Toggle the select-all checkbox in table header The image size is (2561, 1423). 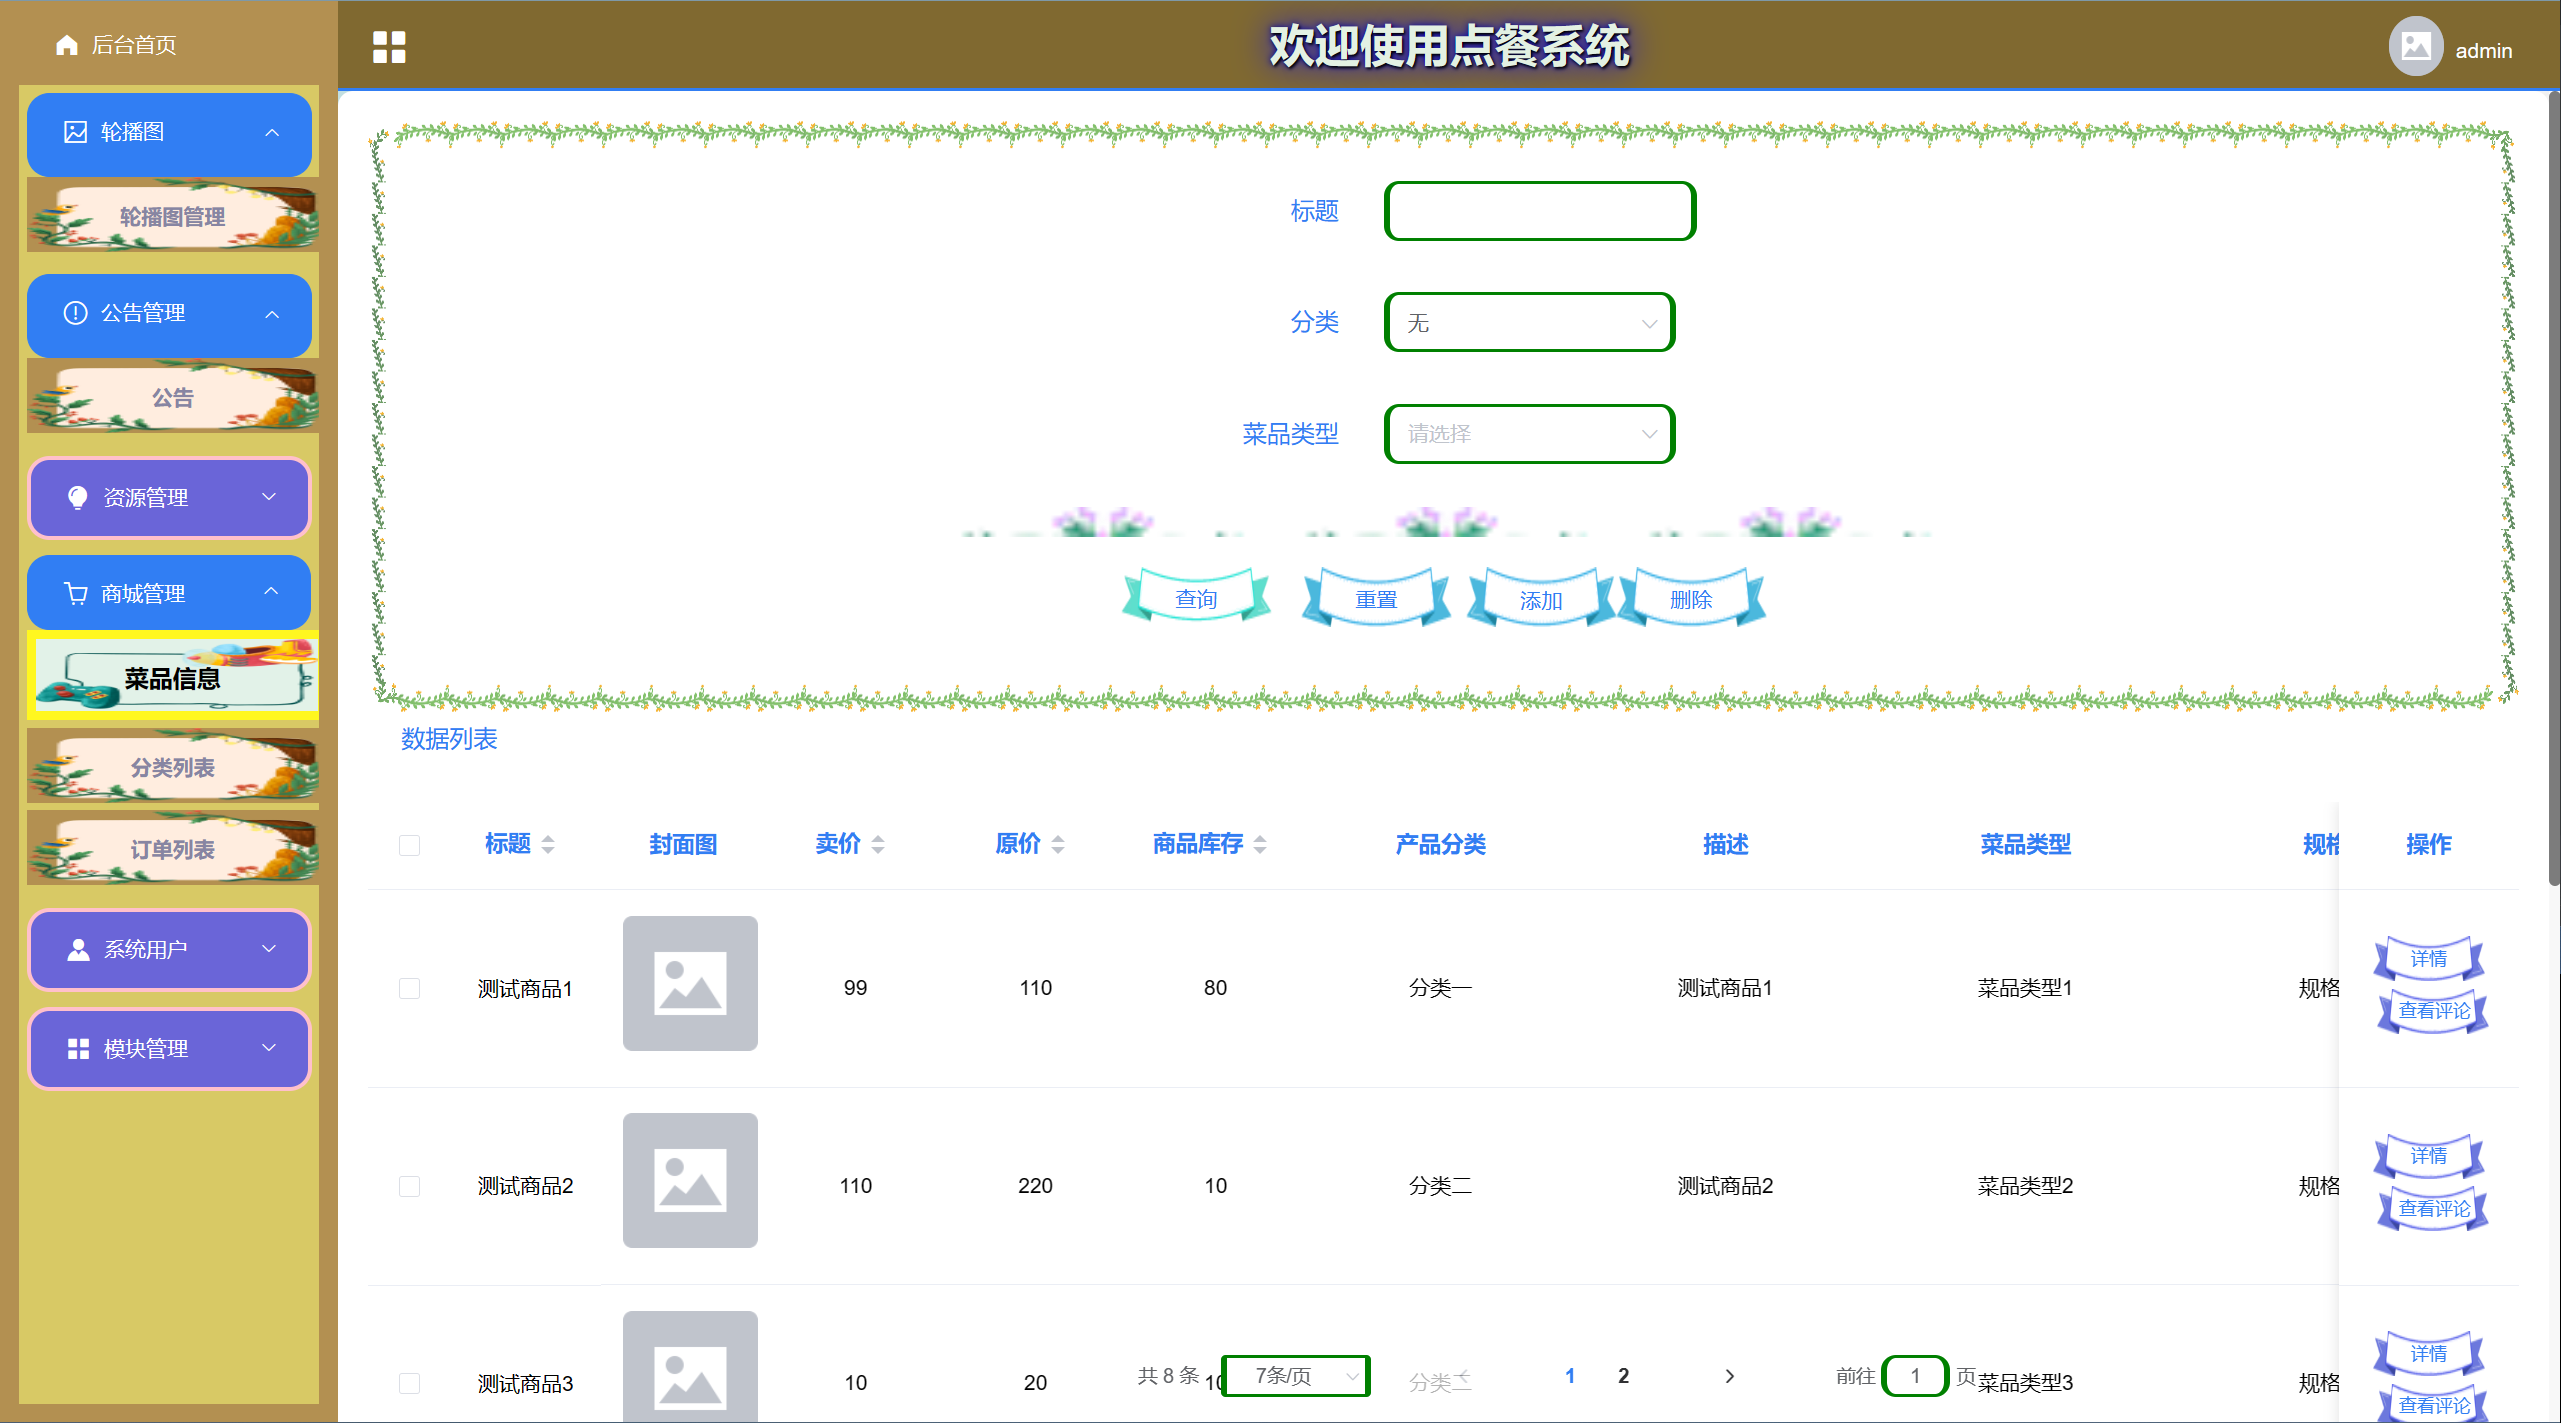409,845
